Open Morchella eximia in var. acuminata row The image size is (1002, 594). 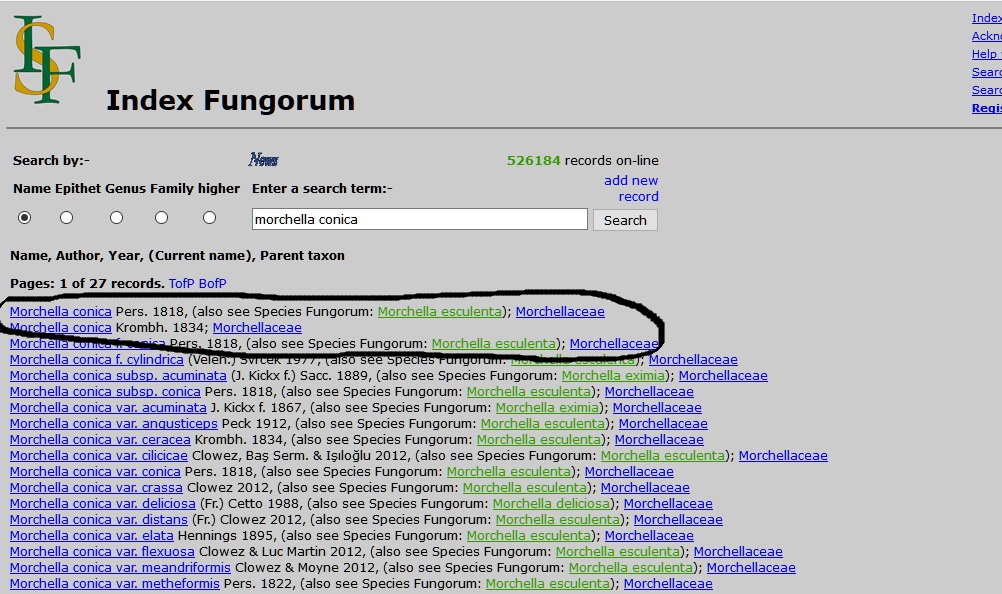click(x=548, y=407)
